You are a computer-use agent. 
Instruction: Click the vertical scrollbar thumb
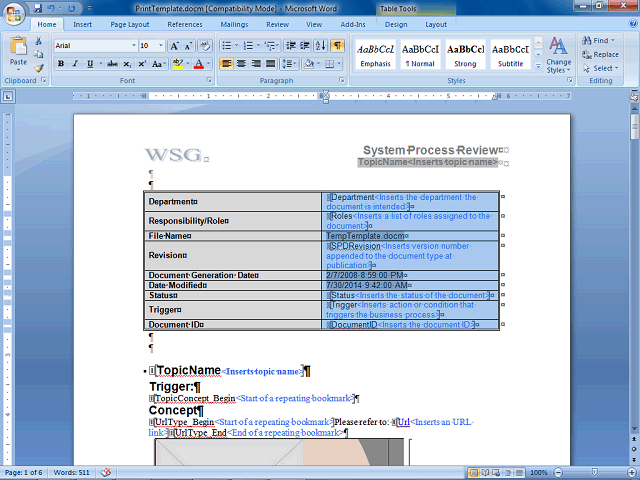(634, 127)
